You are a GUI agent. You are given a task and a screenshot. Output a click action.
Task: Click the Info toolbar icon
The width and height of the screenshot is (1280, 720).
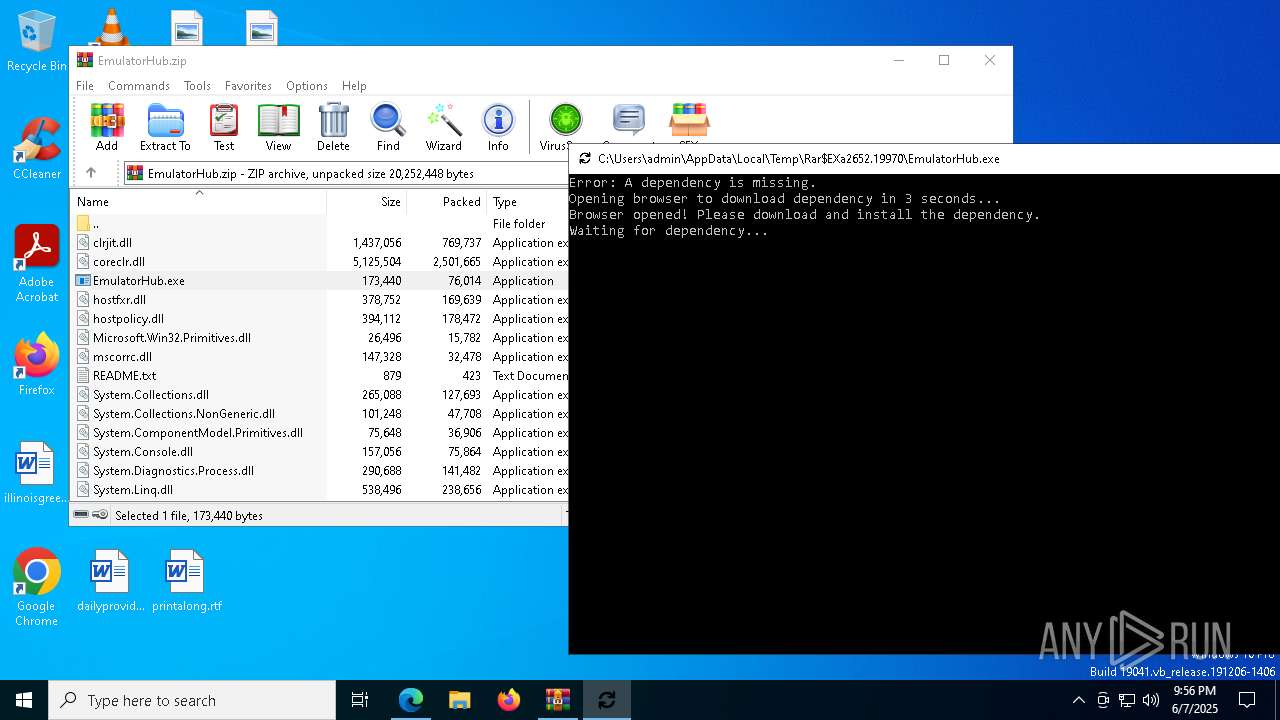tap(498, 127)
